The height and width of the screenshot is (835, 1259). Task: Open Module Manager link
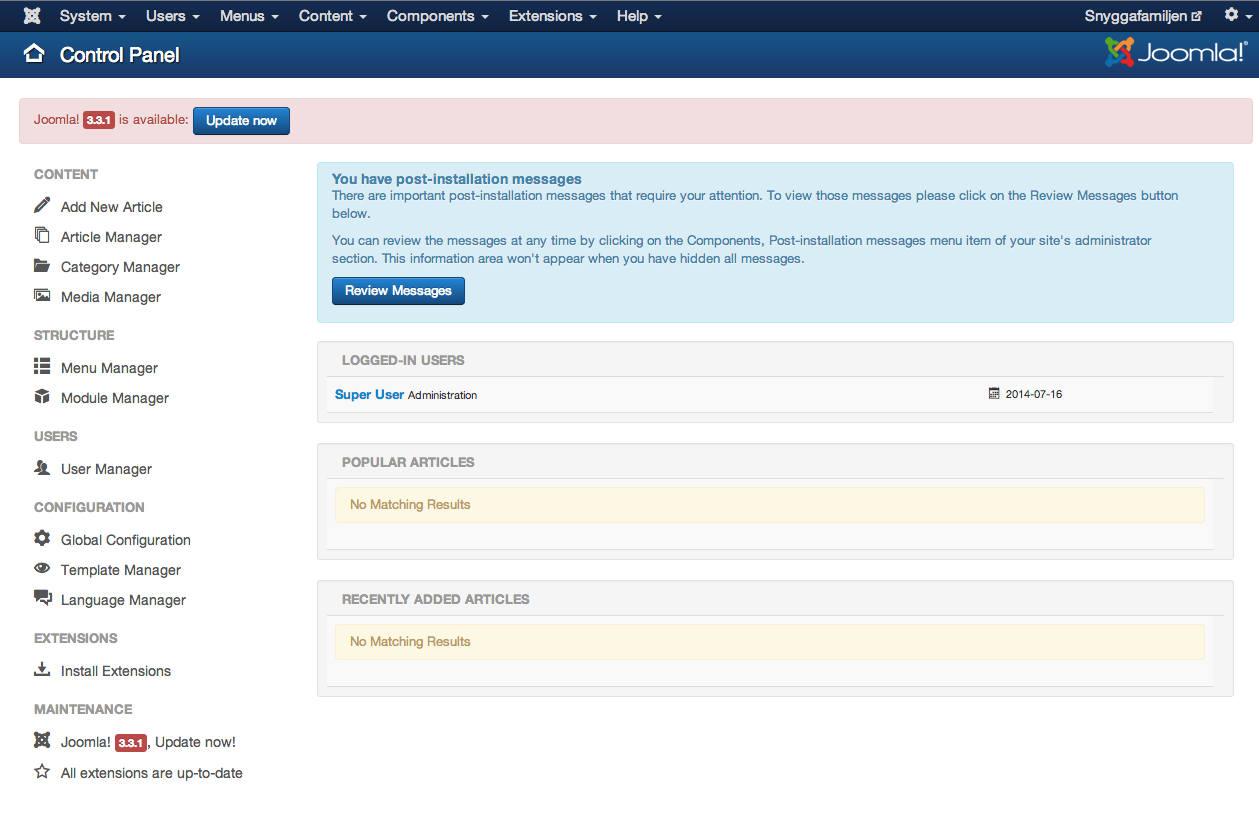(x=115, y=398)
